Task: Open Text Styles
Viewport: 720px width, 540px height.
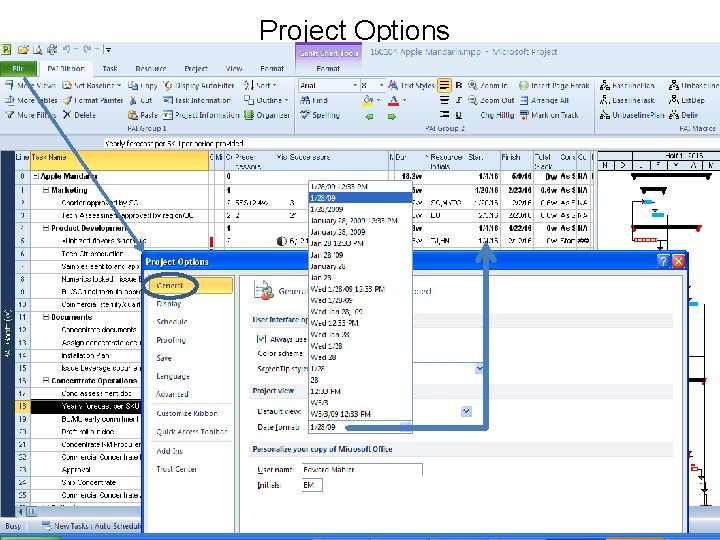Action: tap(411, 85)
